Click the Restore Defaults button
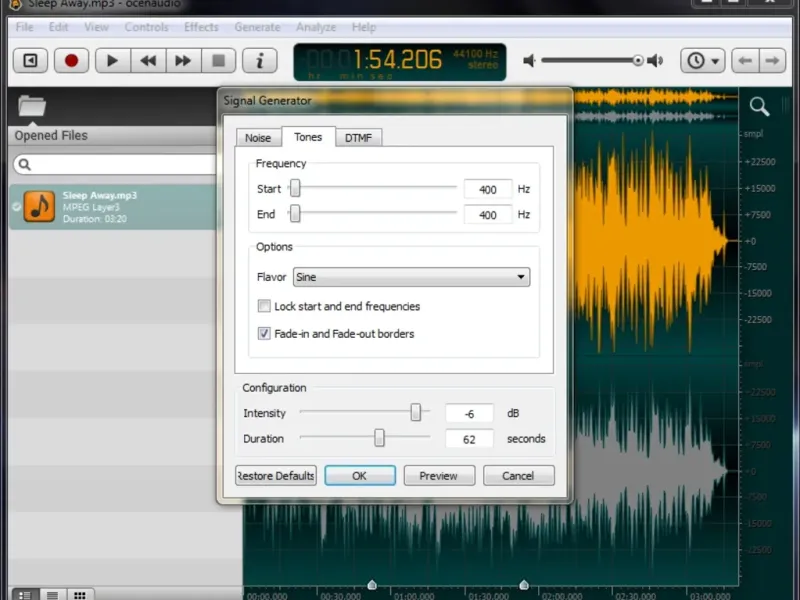The image size is (800, 600). (x=276, y=476)
